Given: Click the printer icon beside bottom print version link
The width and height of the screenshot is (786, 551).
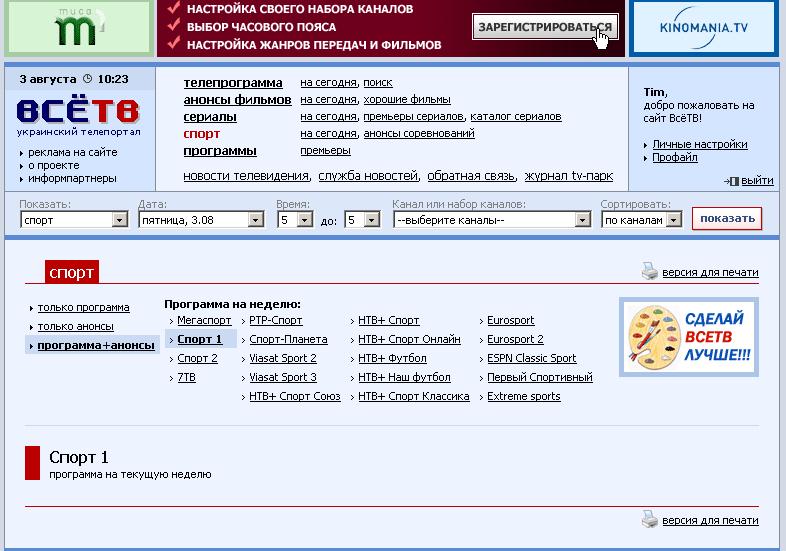Looking at the screenshot, I should point(650,519).
